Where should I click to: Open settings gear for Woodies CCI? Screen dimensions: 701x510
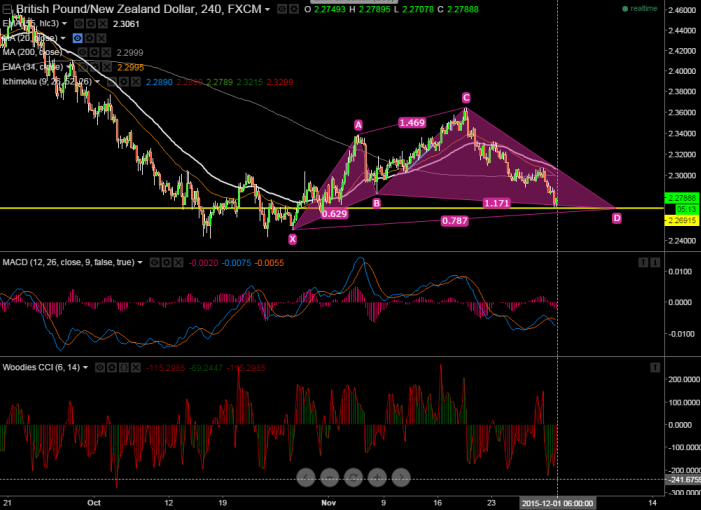pyautogui.click(x=112, y=367)
